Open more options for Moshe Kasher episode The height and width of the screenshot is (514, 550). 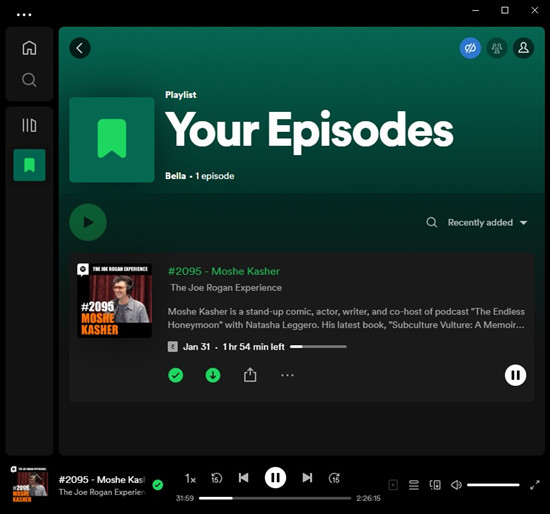[x=287, y=375]
